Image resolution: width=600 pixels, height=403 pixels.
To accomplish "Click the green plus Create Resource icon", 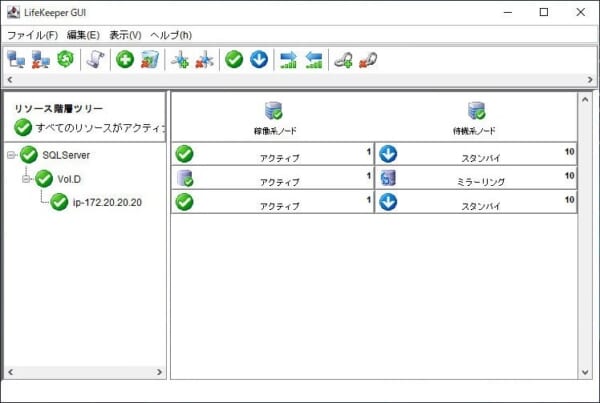I will click(125, 59).
